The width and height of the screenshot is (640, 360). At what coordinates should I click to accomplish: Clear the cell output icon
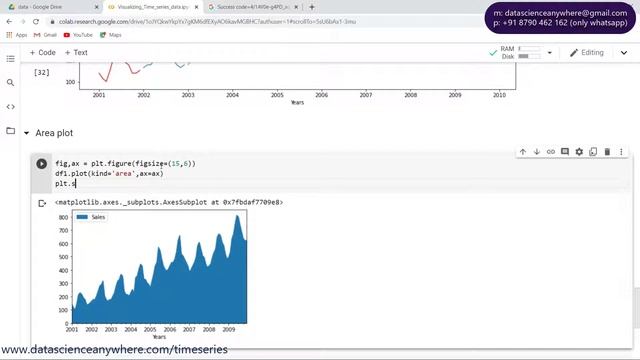pos(42,203)
